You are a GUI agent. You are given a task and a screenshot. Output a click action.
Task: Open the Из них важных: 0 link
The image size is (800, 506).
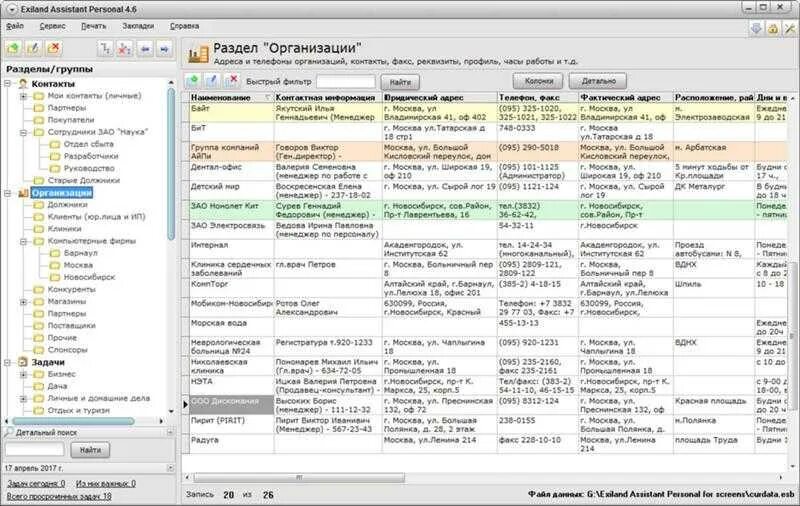point(106,483)
